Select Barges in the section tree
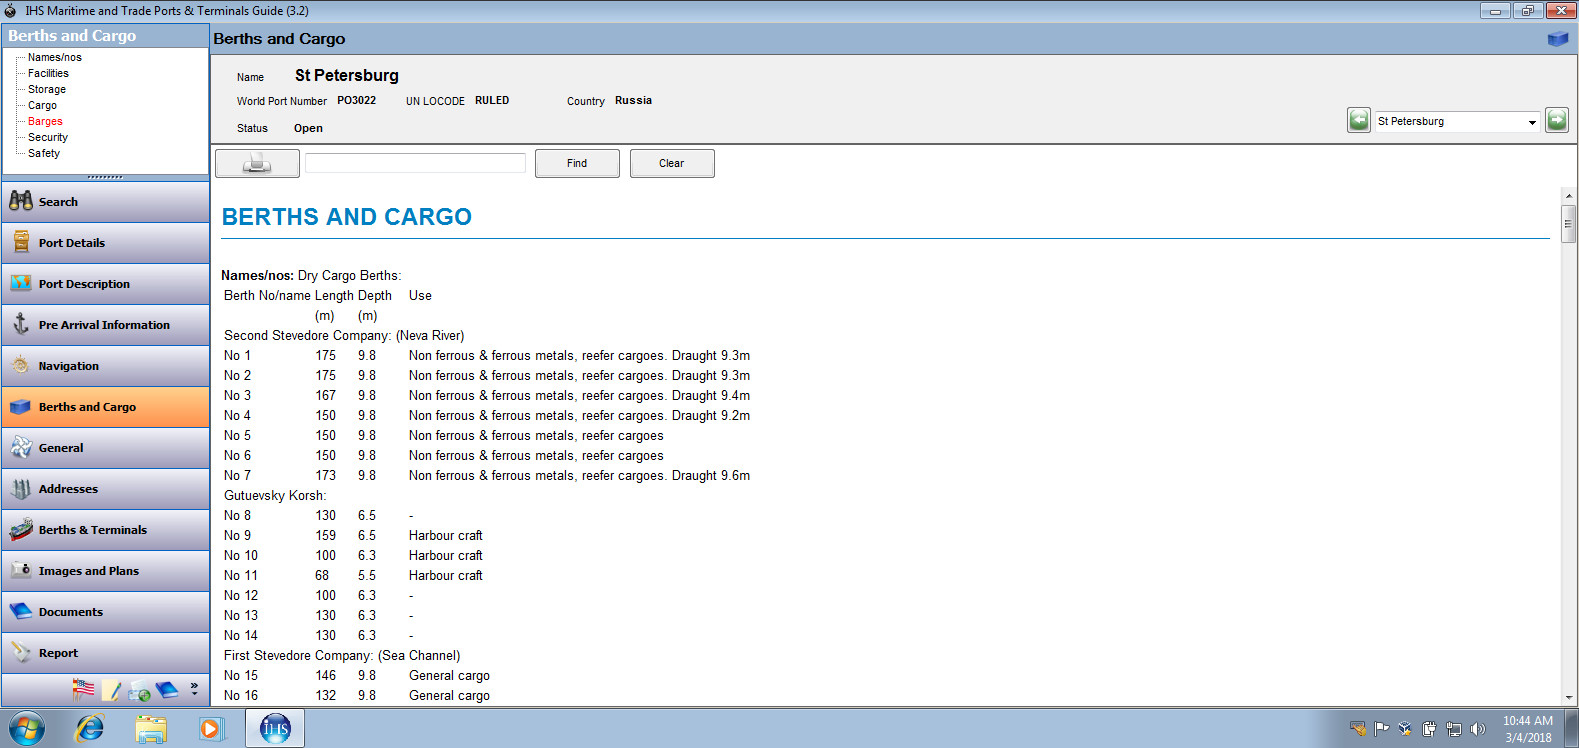Image resolution: width=1579 pixels, height=748 pixels. pyautogui.click(x=45, y=121)
